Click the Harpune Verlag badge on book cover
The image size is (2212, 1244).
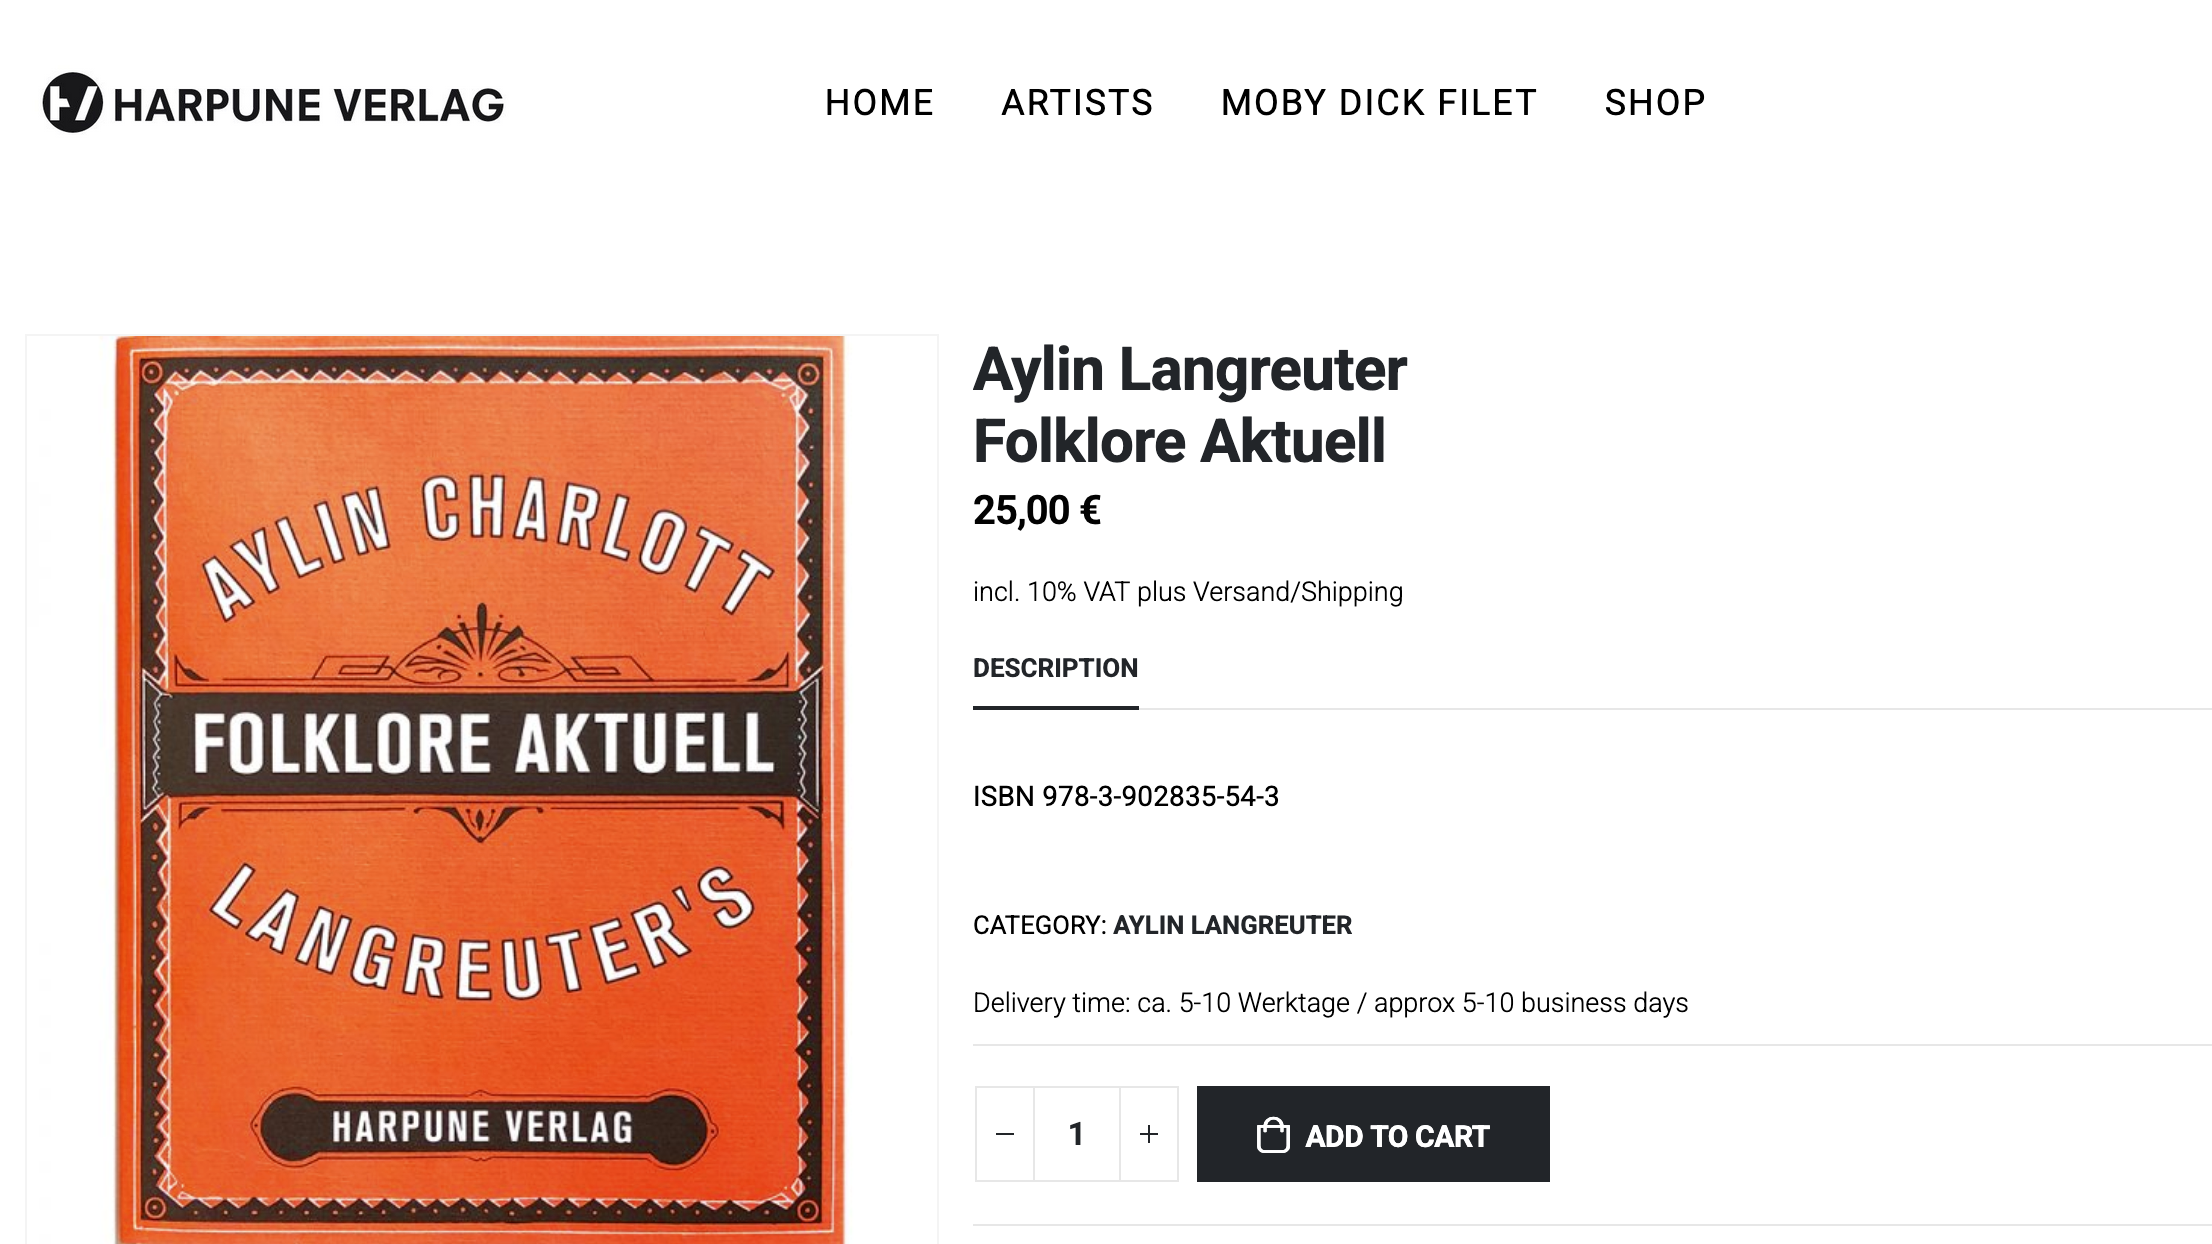click(x=483, y=1127)
